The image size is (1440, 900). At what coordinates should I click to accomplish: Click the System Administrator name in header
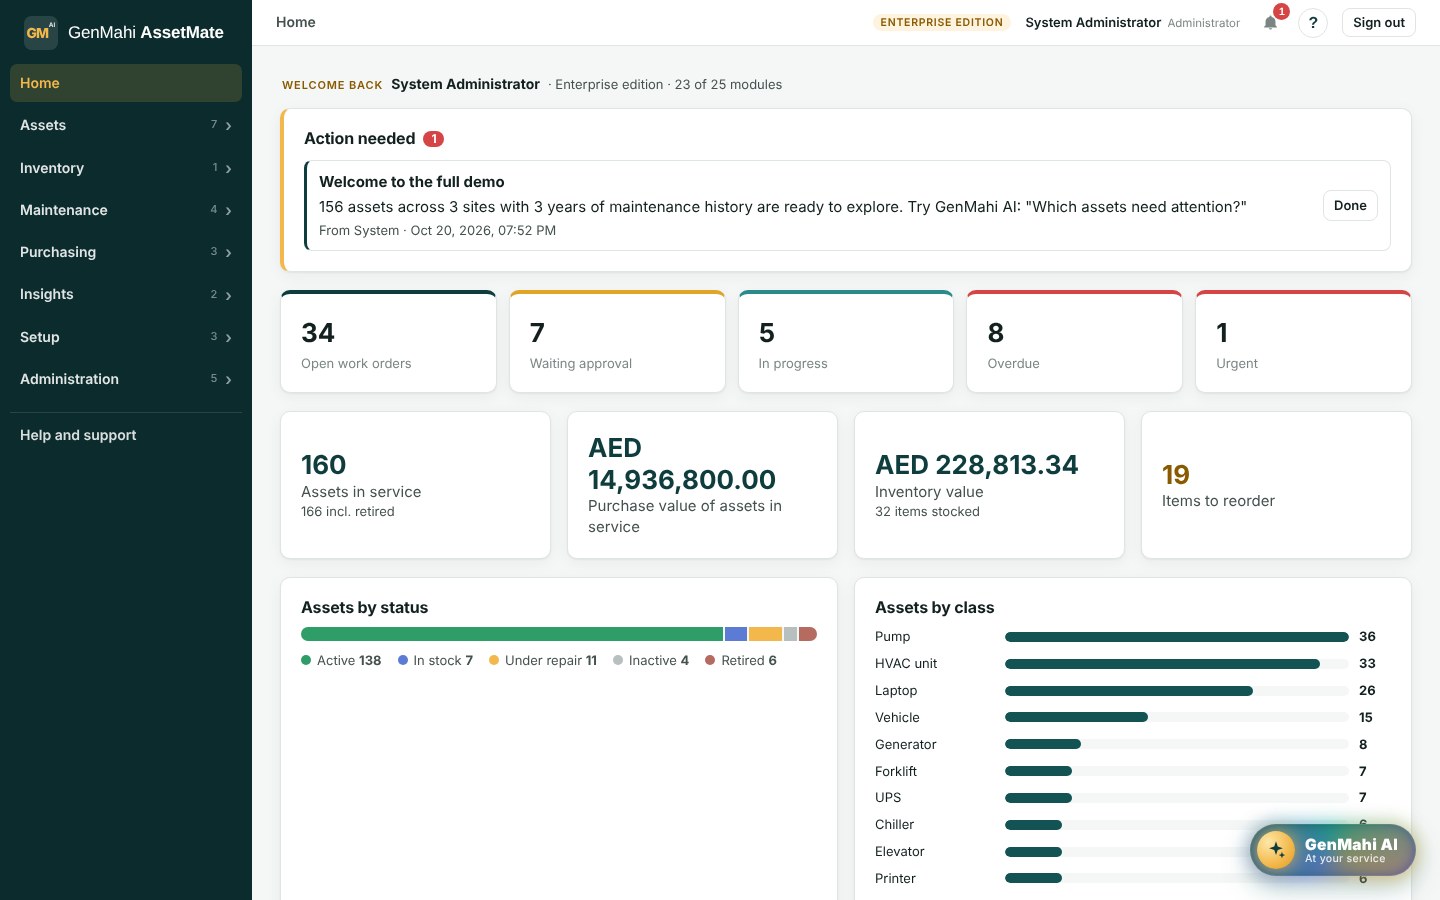pos(1093,22)
